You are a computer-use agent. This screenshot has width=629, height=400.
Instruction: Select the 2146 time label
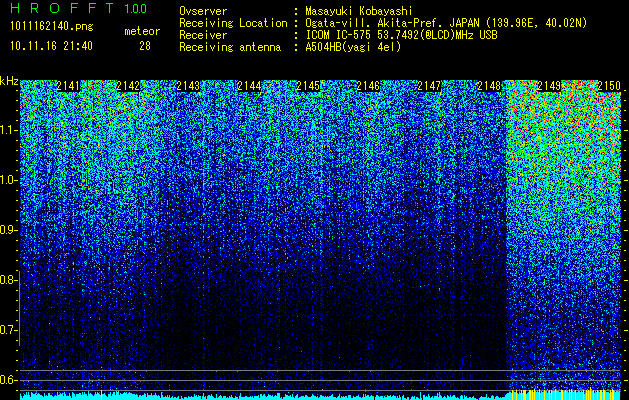(x=369, y=86)
